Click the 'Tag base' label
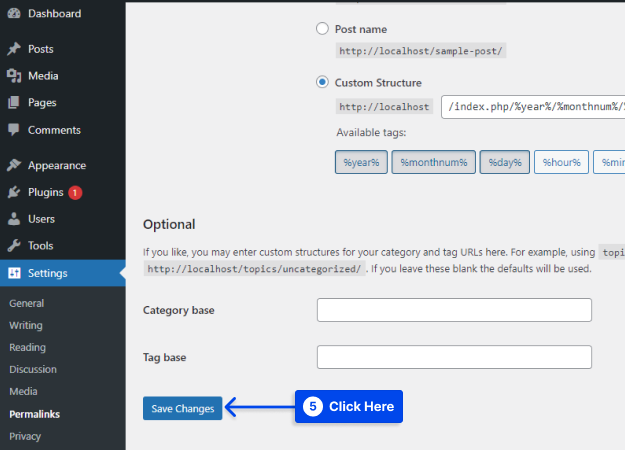Image resolution: width=625 pixels, height=450 pixels. (x=165, y=358)
